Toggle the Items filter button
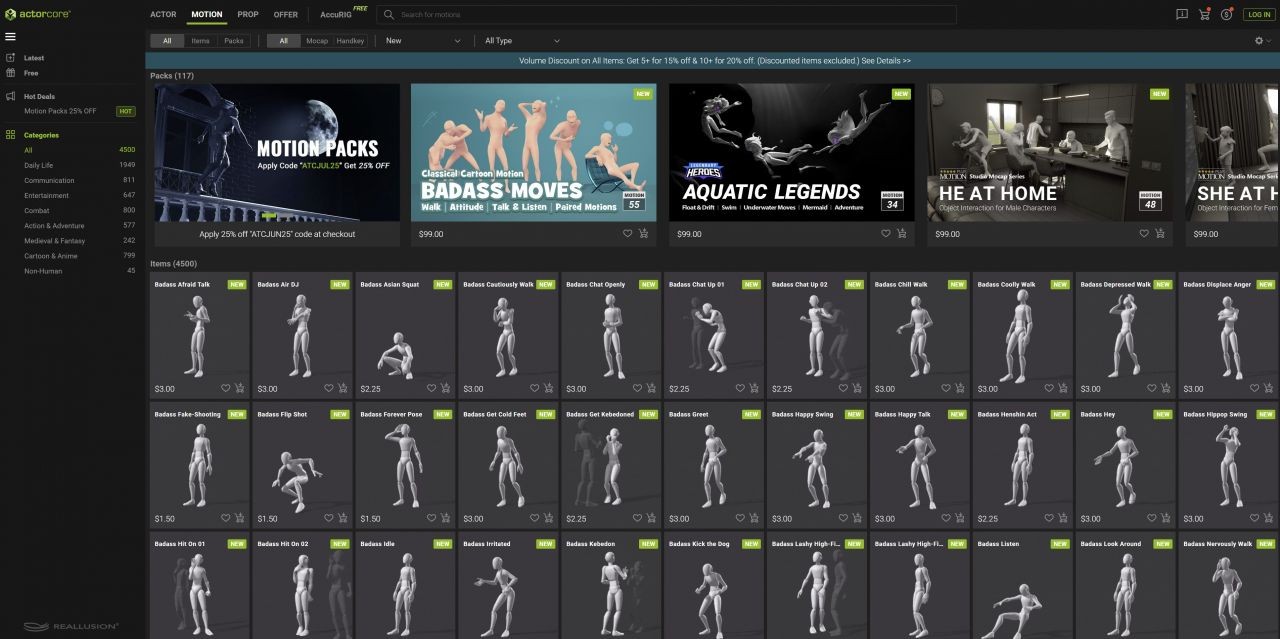Viewport: 1280px width, 639px height. pos(201,41)
